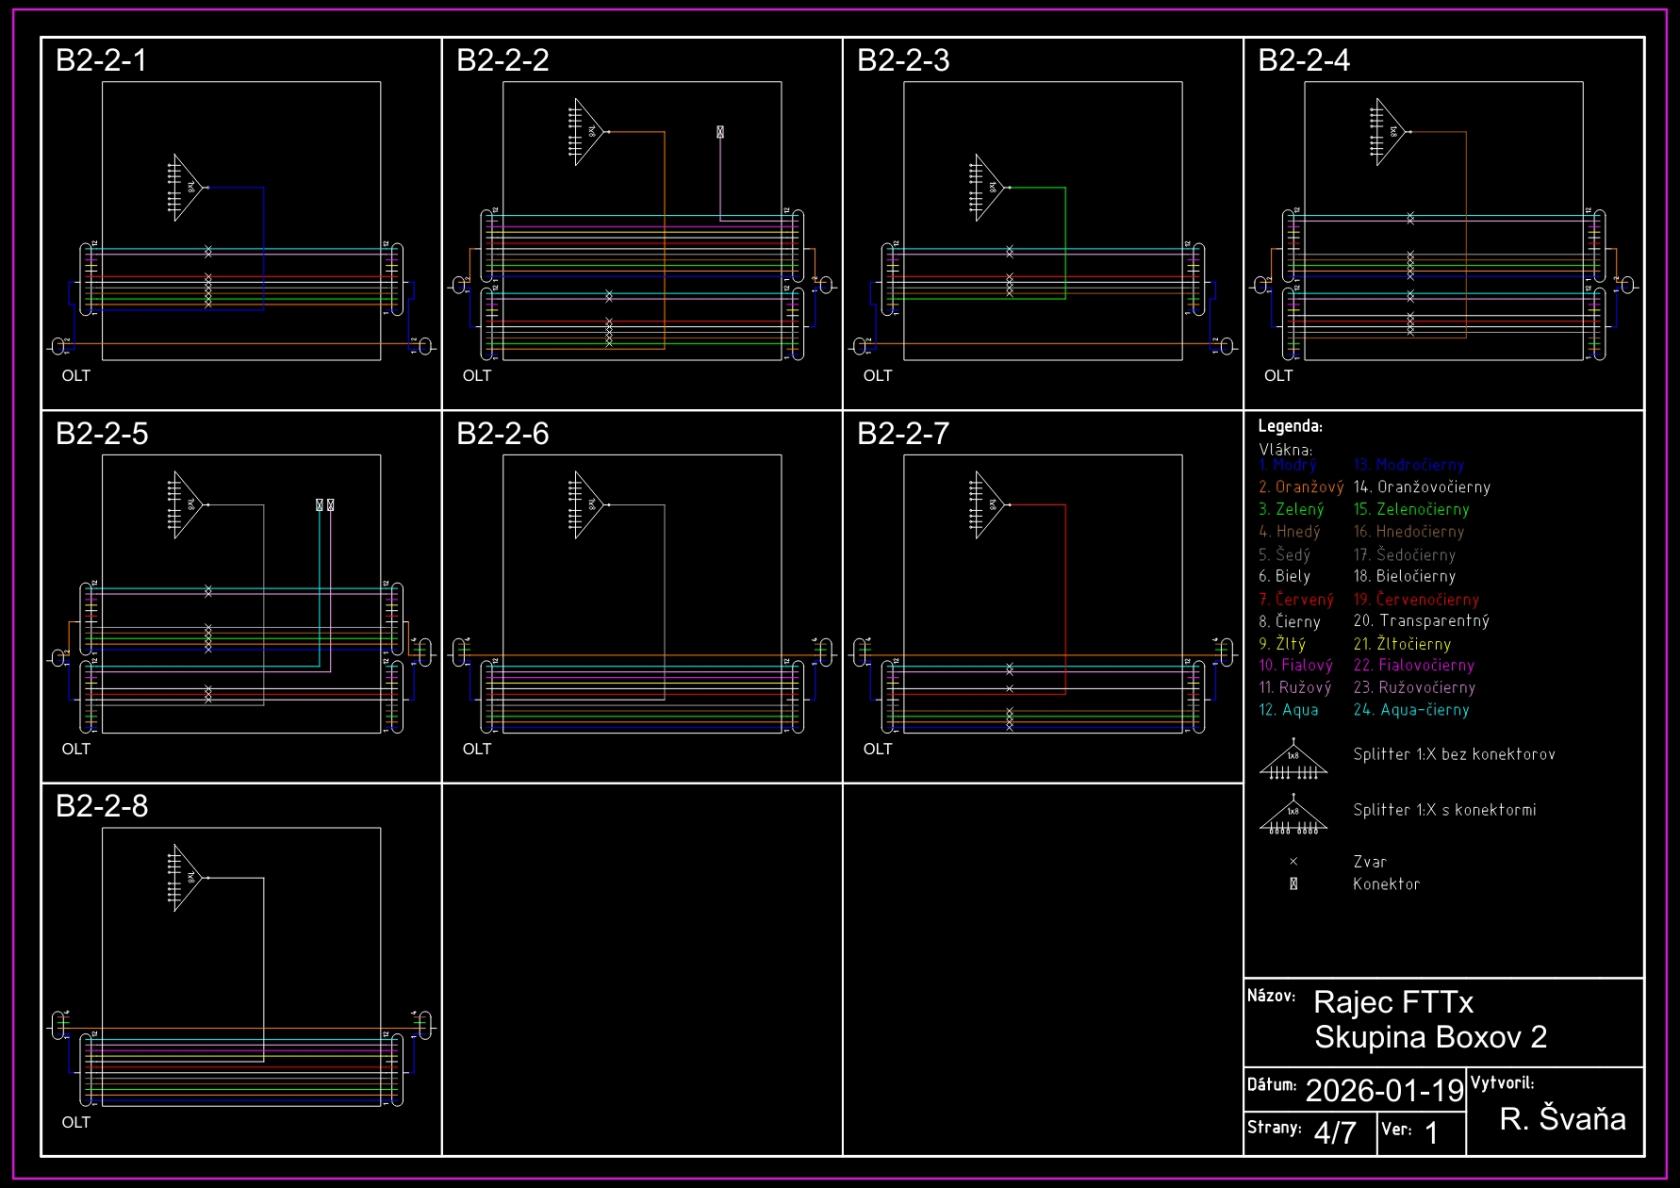Select the B2-2-4 box title
Viewport: 1680px width, 1188px height.
[x=1303, y=61]
